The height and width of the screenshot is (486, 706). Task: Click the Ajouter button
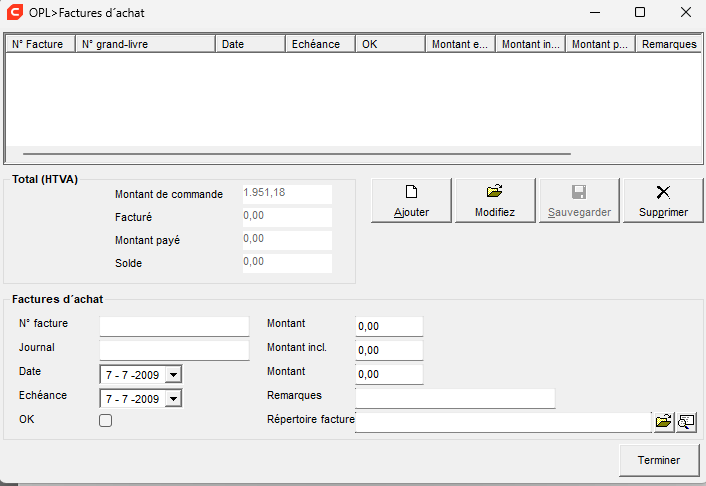coord(411,200)
